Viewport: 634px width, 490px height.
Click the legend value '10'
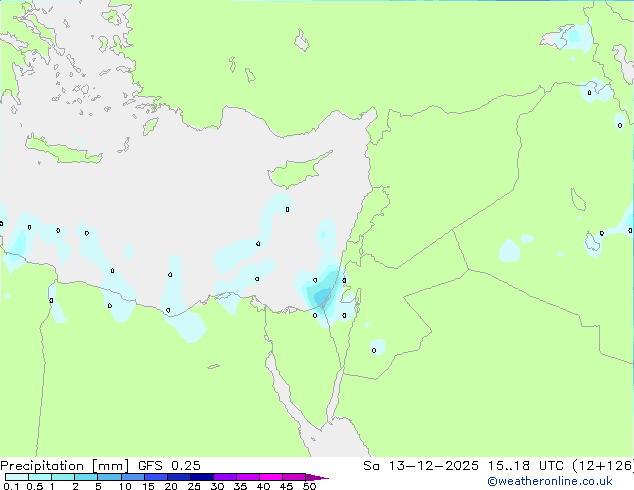(x=125, y=486)
